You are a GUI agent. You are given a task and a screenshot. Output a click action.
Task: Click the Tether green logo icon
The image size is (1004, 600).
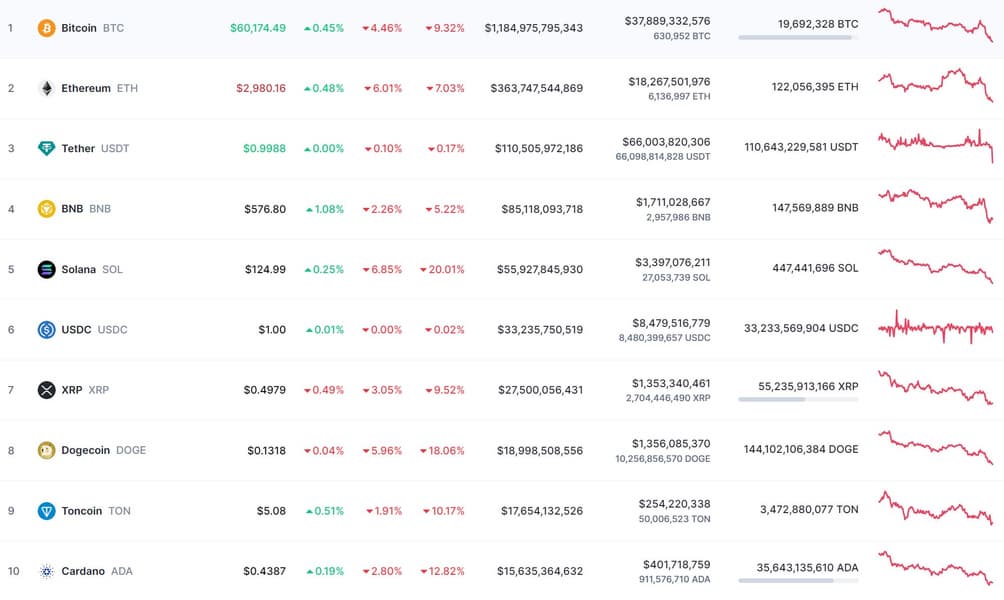(x=46, y=148)
